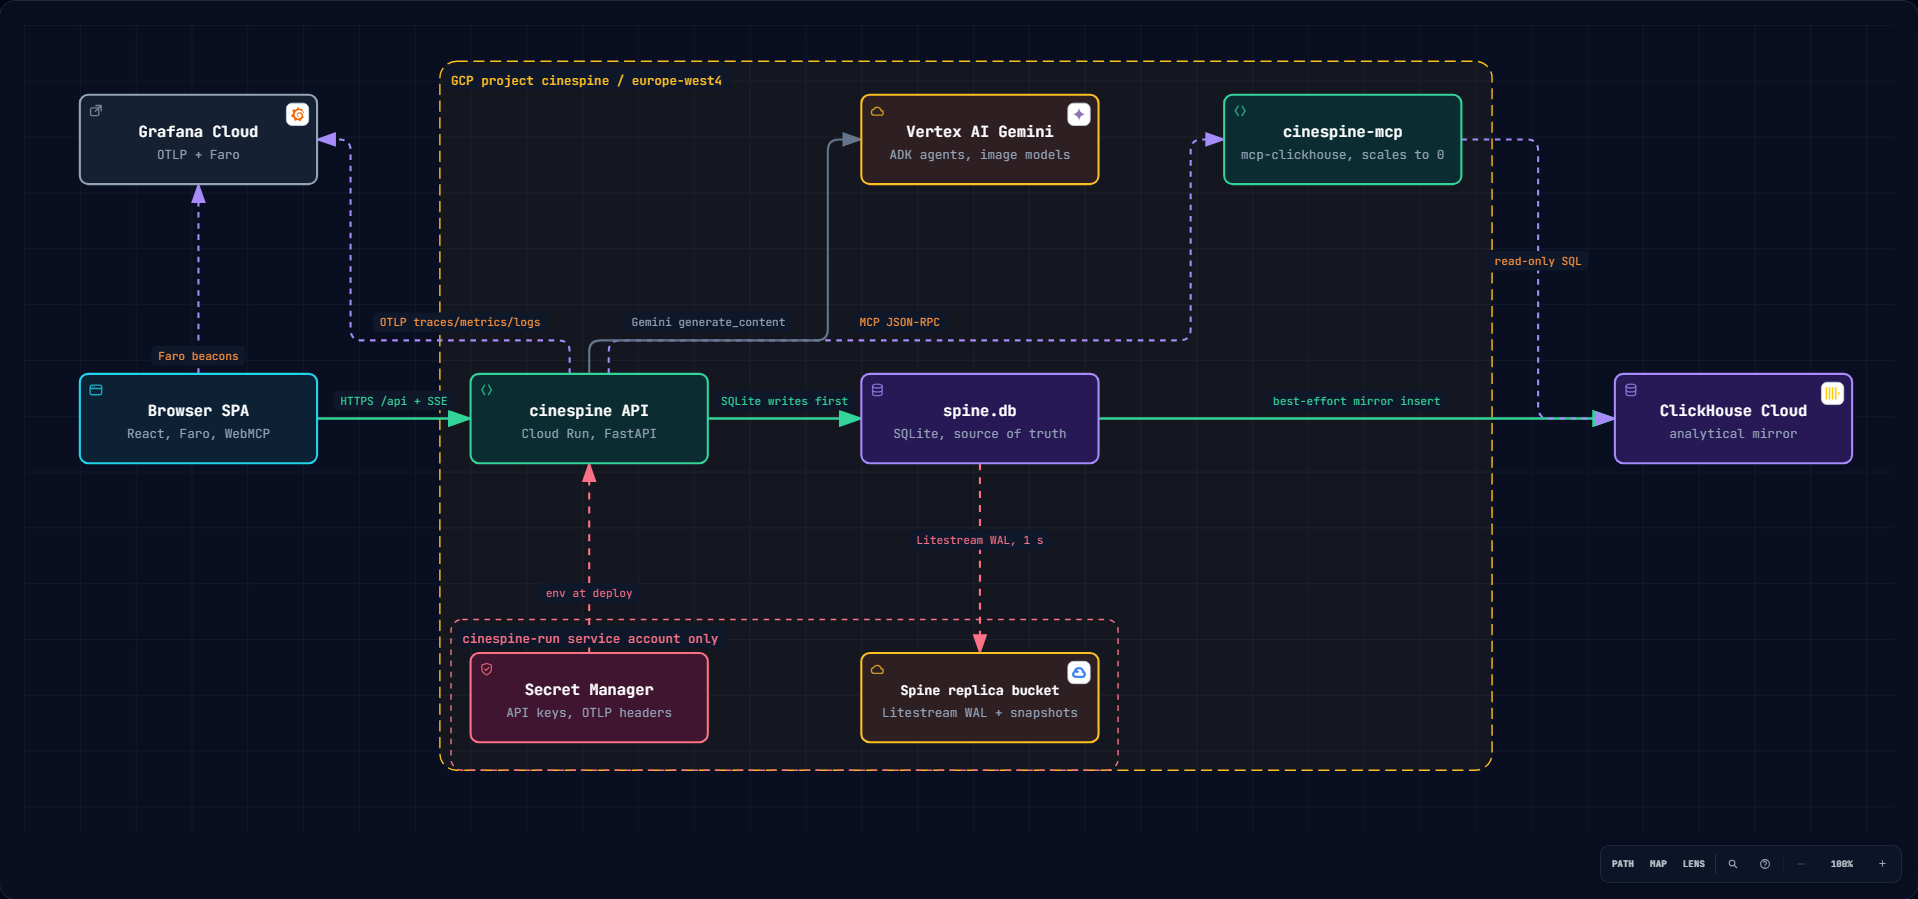Select the Browser SPA node
The image size is (1918, 899).
(198, 419)
